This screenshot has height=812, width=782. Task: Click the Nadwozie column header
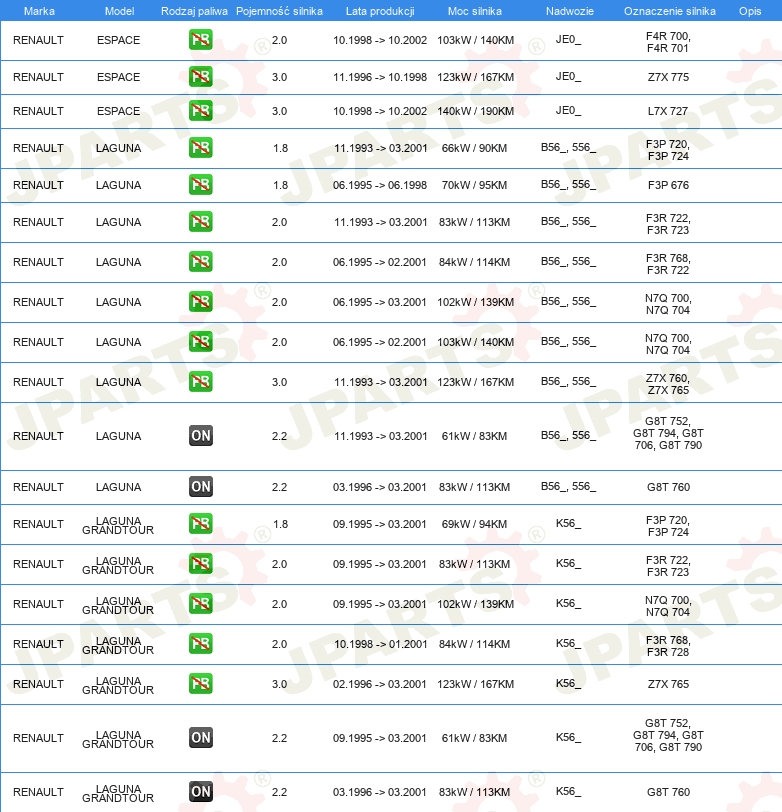(x=570, y=11)
